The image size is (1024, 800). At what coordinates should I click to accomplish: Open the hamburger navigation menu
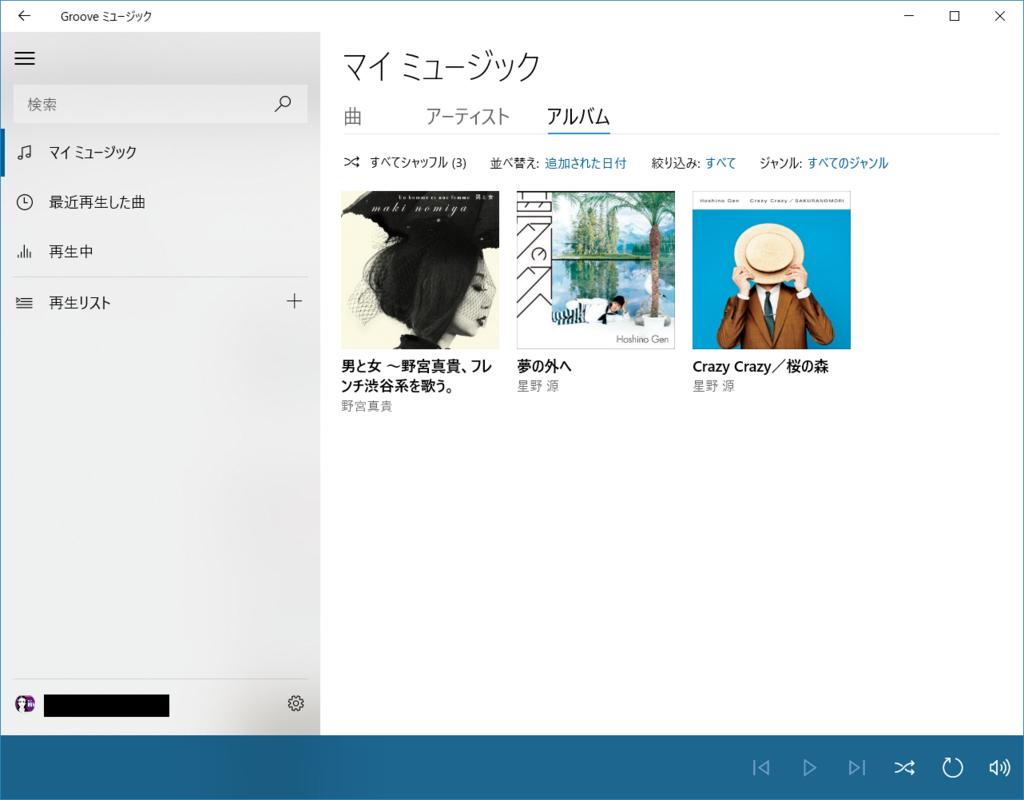(x=25, y=58)
